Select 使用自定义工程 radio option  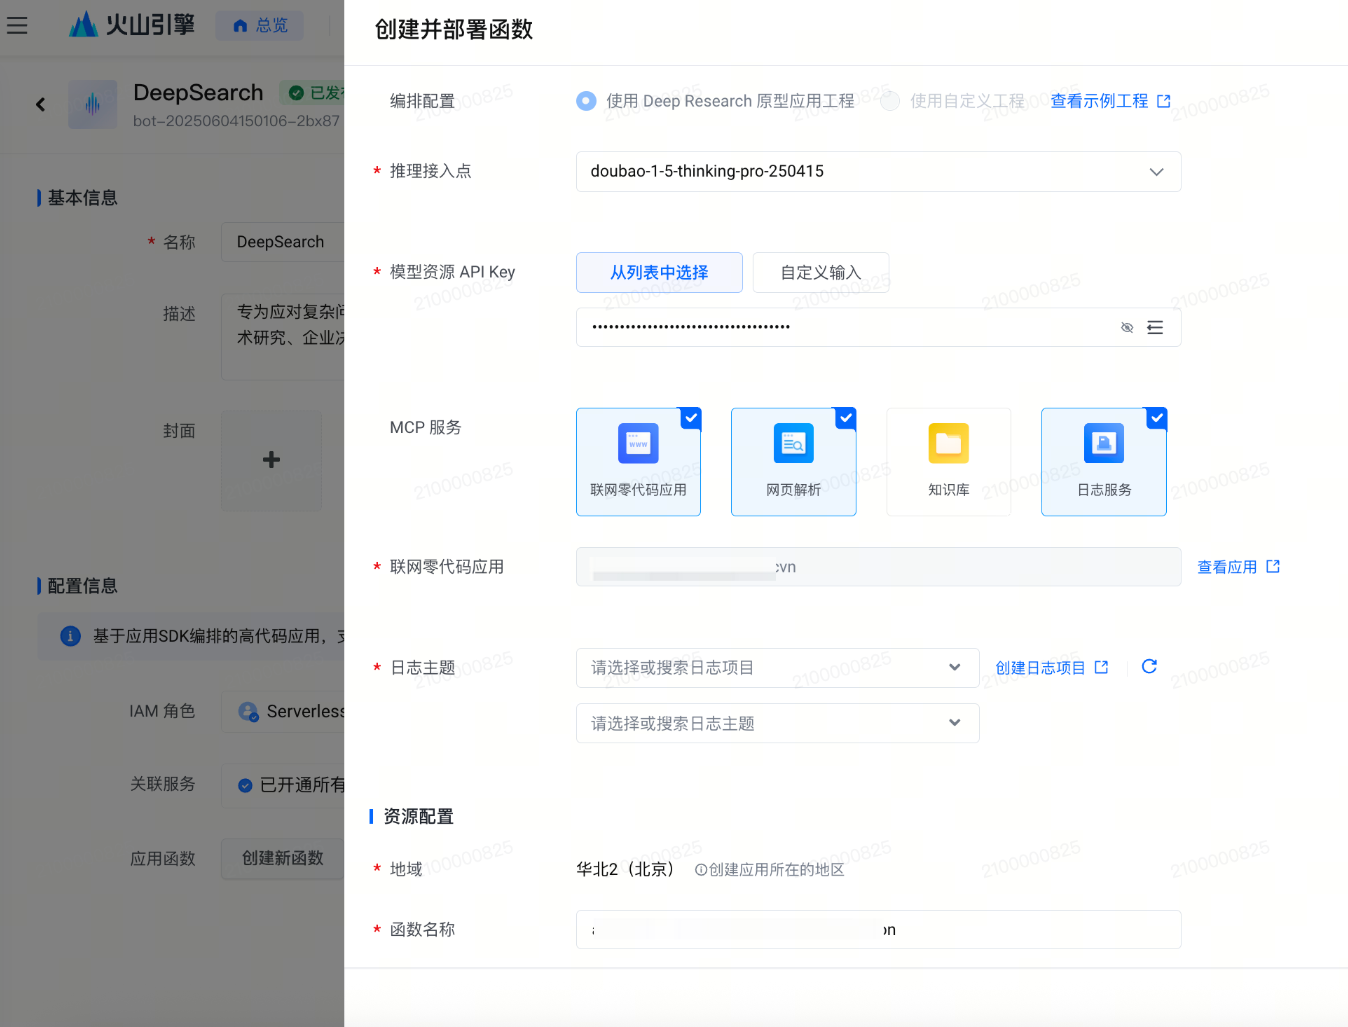[x=890, y=101]
